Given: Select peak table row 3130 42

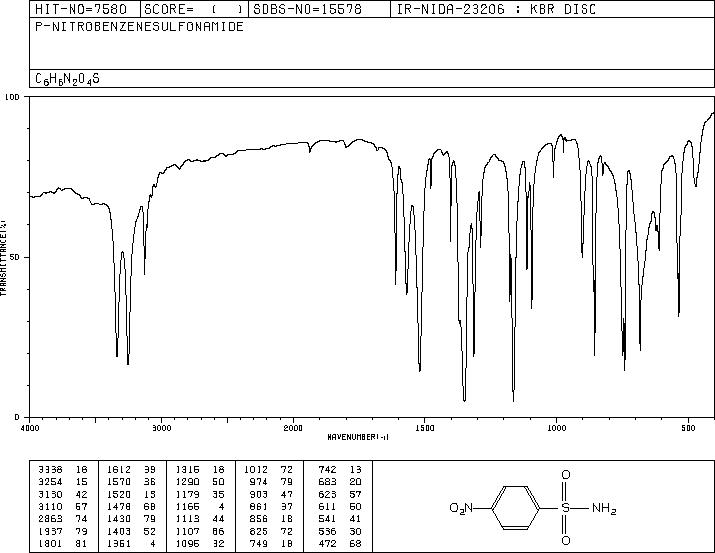Looking at the screenshot, I should click(63, 494).
